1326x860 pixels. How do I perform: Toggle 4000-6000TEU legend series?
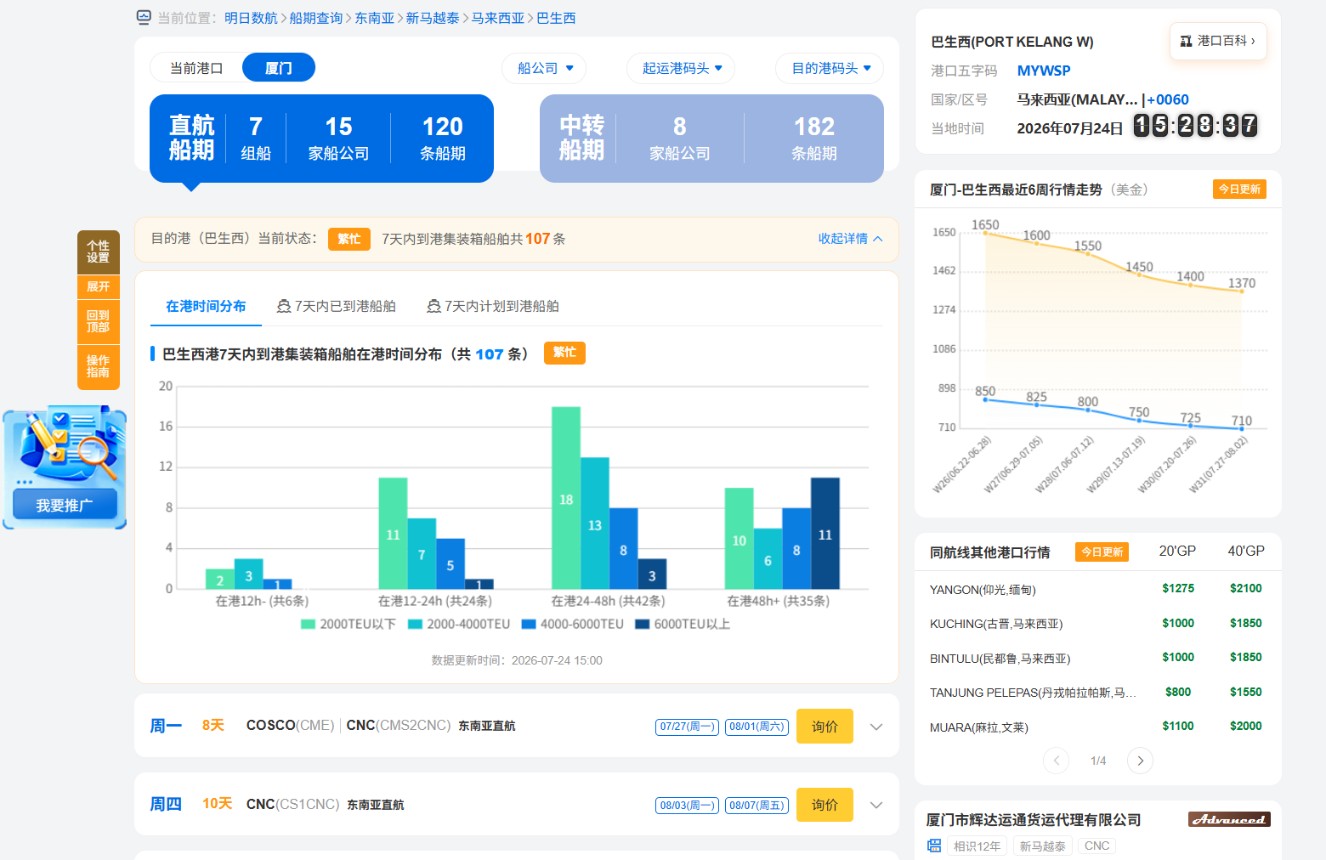[573, 624]
